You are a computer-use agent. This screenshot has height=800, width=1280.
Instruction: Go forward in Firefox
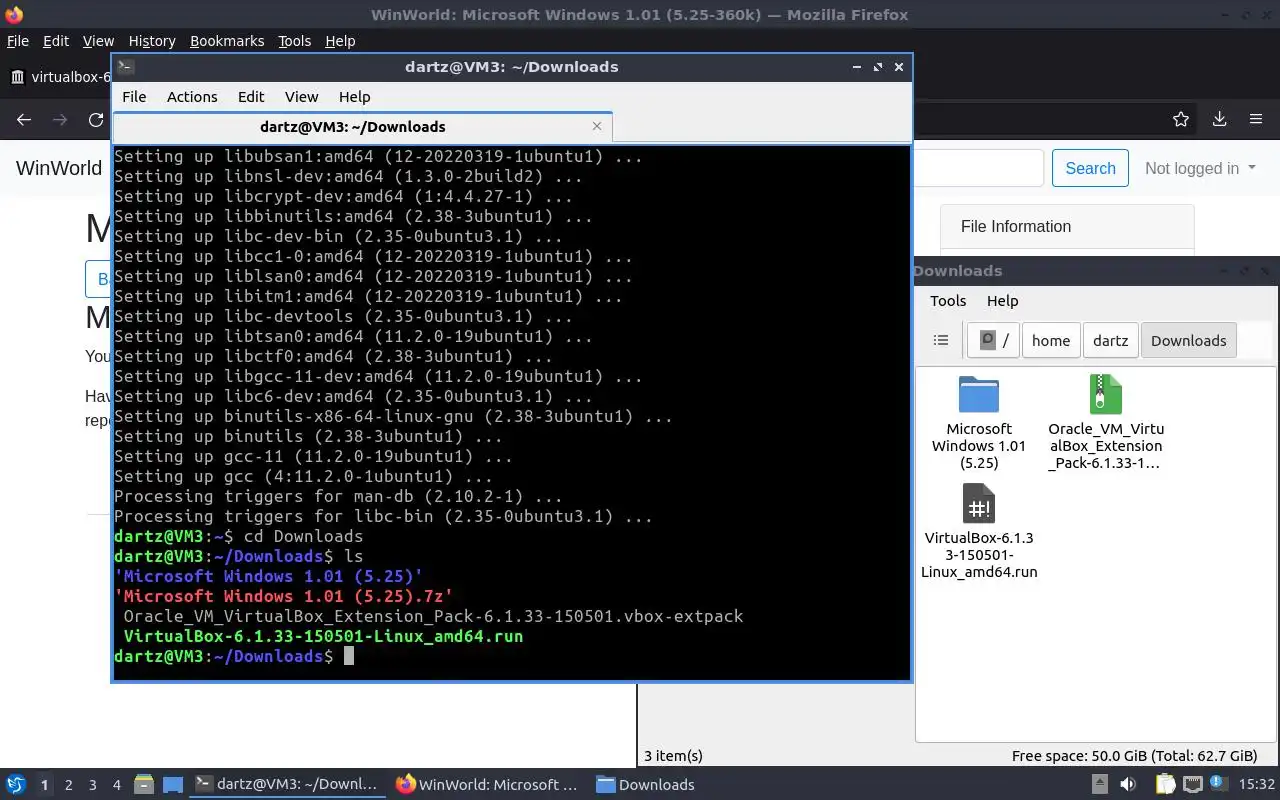point(60,120)
